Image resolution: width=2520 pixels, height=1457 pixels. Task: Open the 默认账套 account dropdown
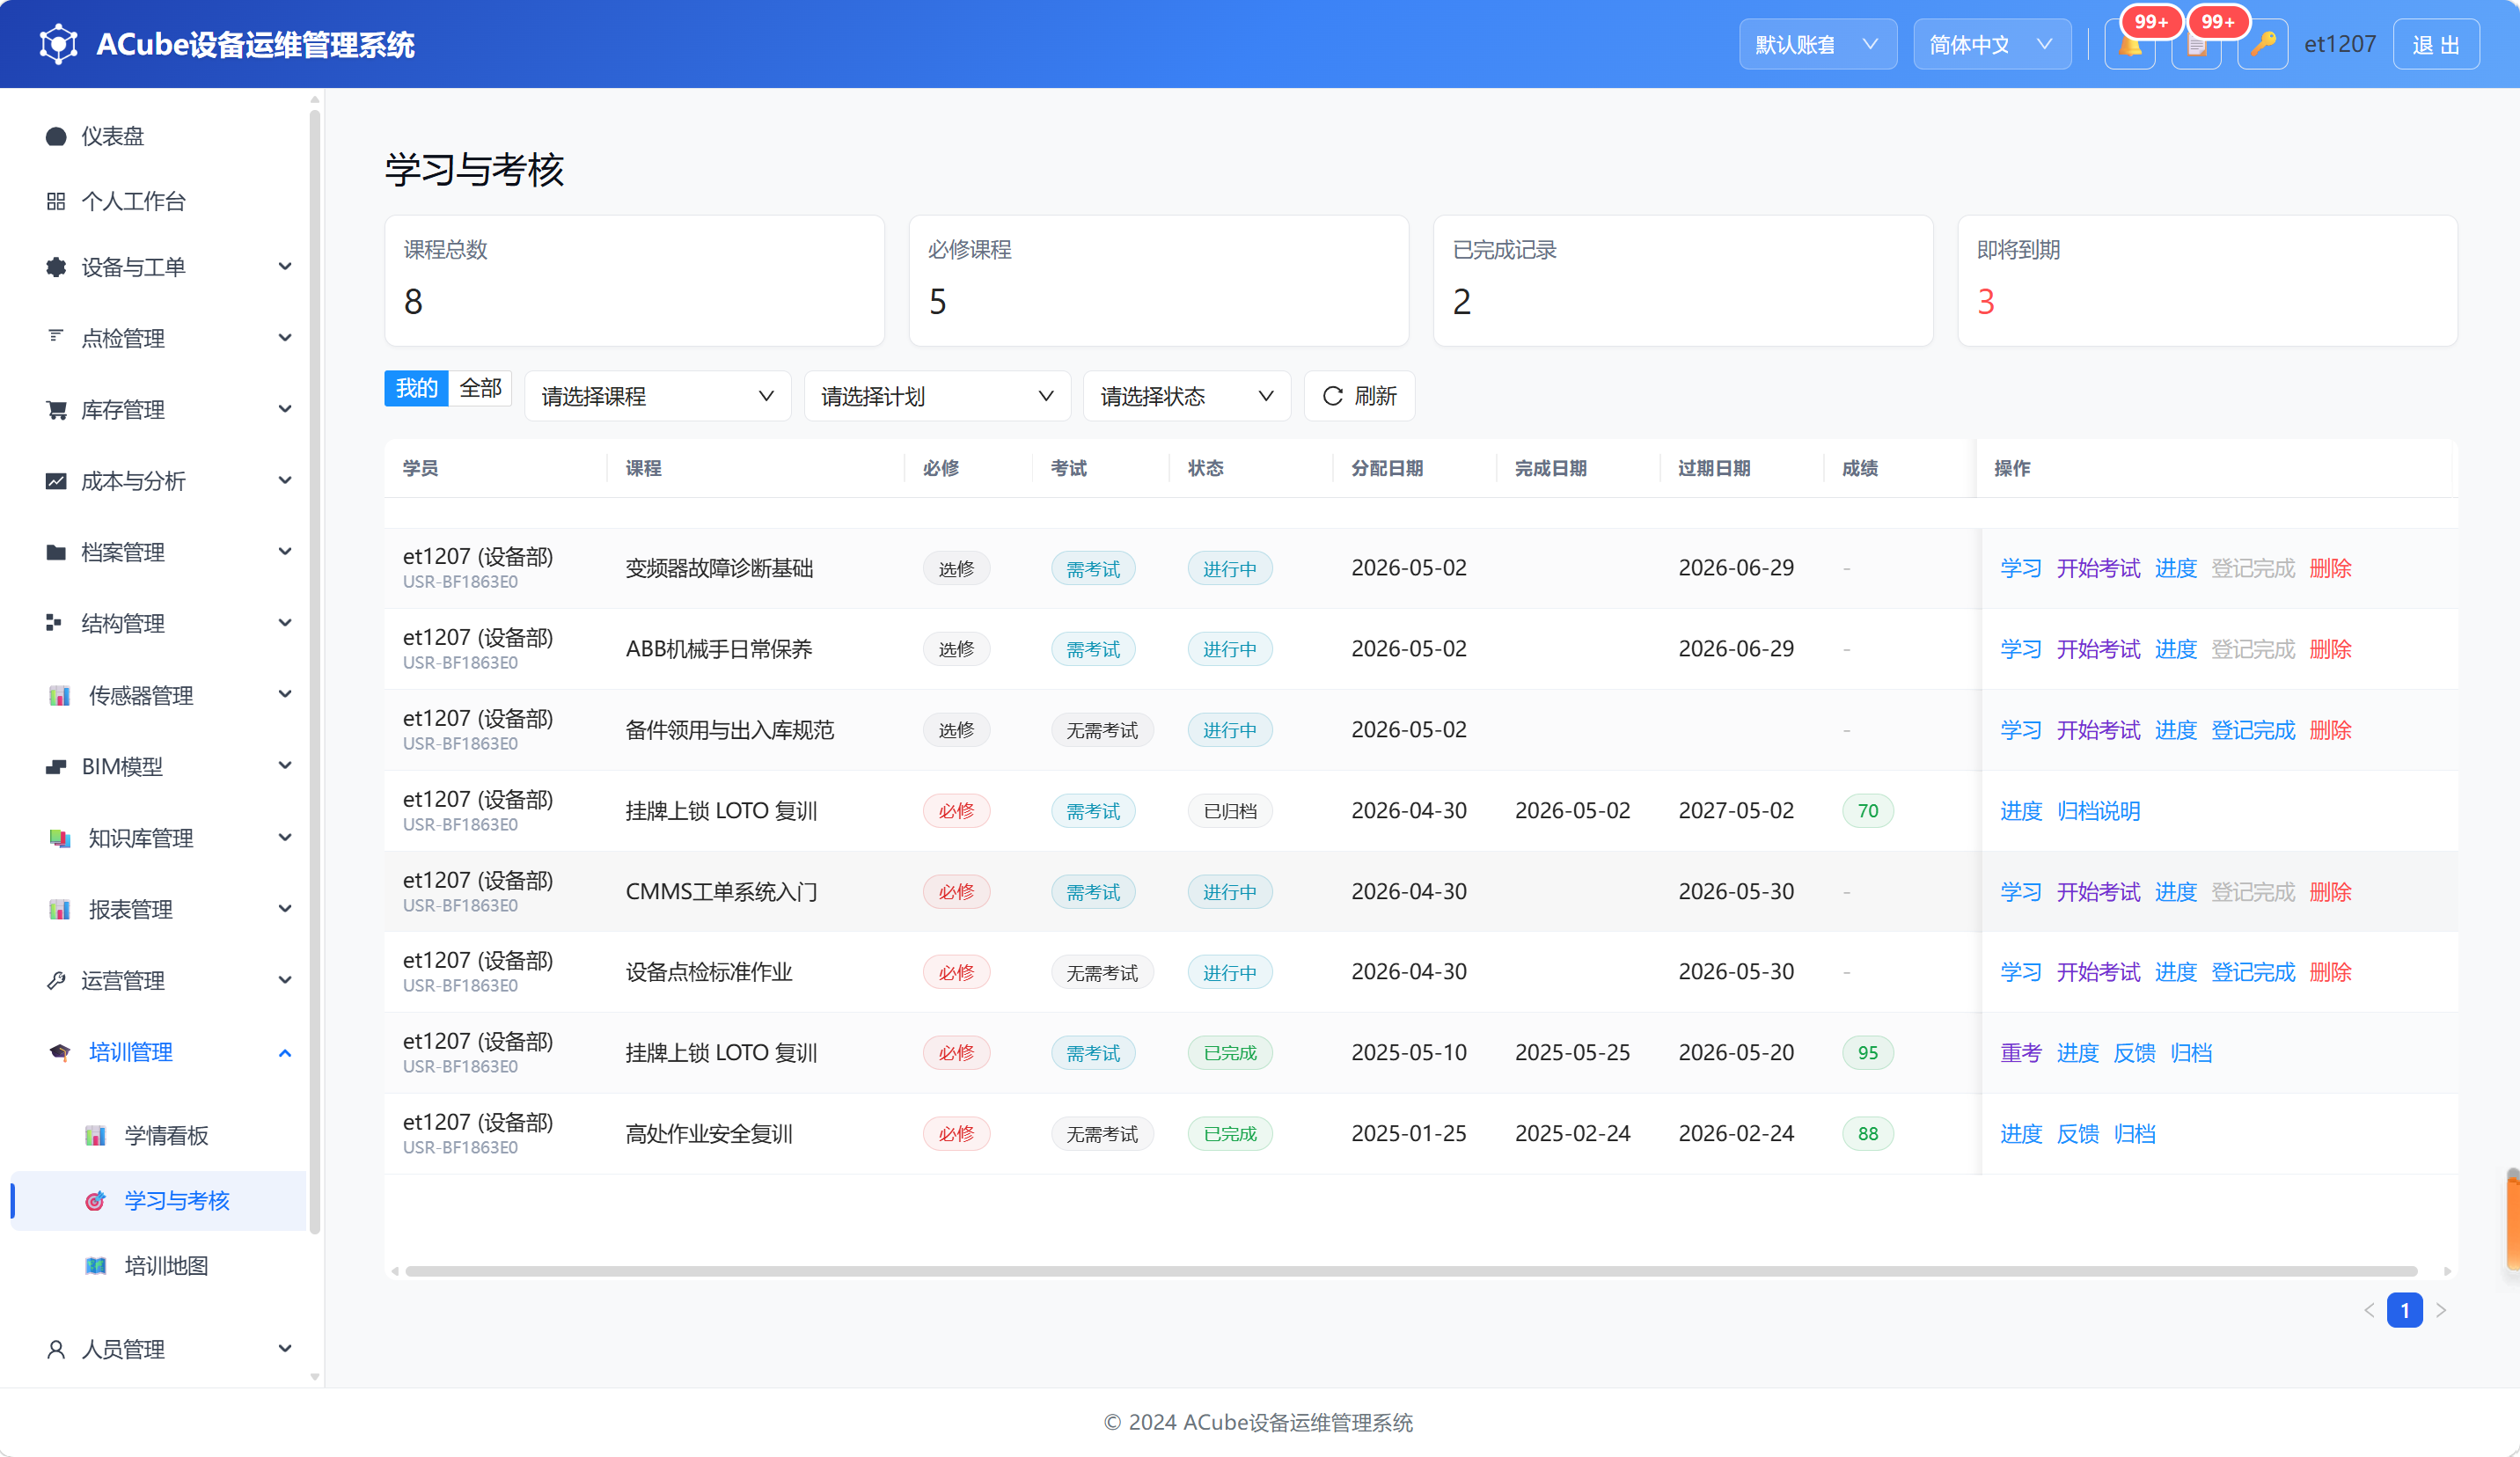tap(1817, 45)
